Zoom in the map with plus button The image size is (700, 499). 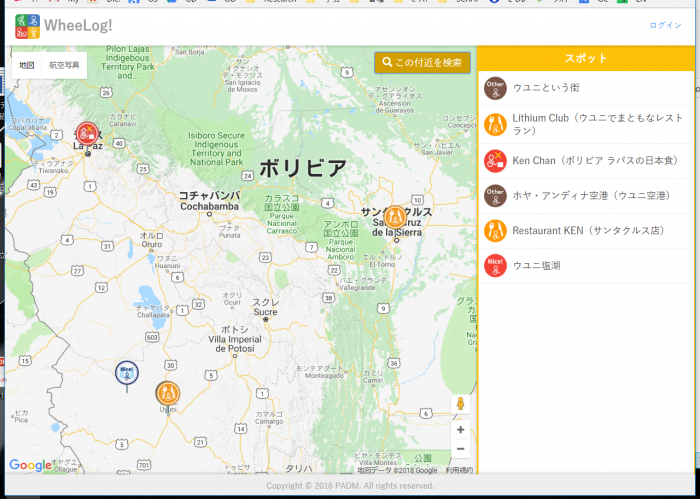(x=460, y=430)
